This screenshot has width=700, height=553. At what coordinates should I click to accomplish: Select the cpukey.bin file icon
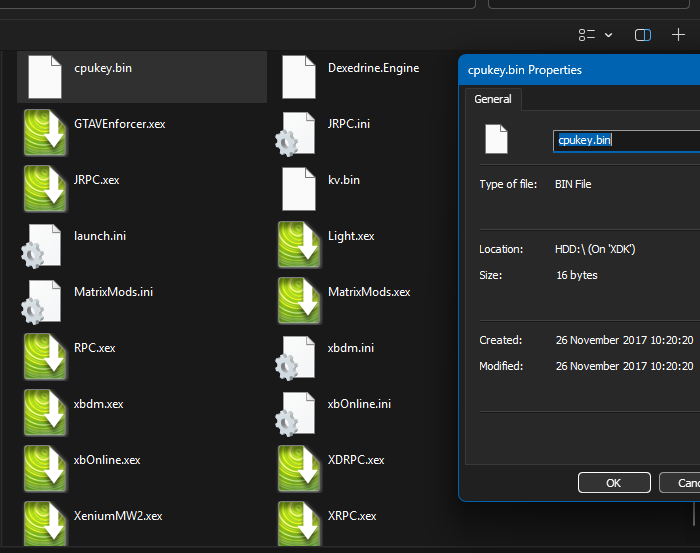click(x=45, y=77)
